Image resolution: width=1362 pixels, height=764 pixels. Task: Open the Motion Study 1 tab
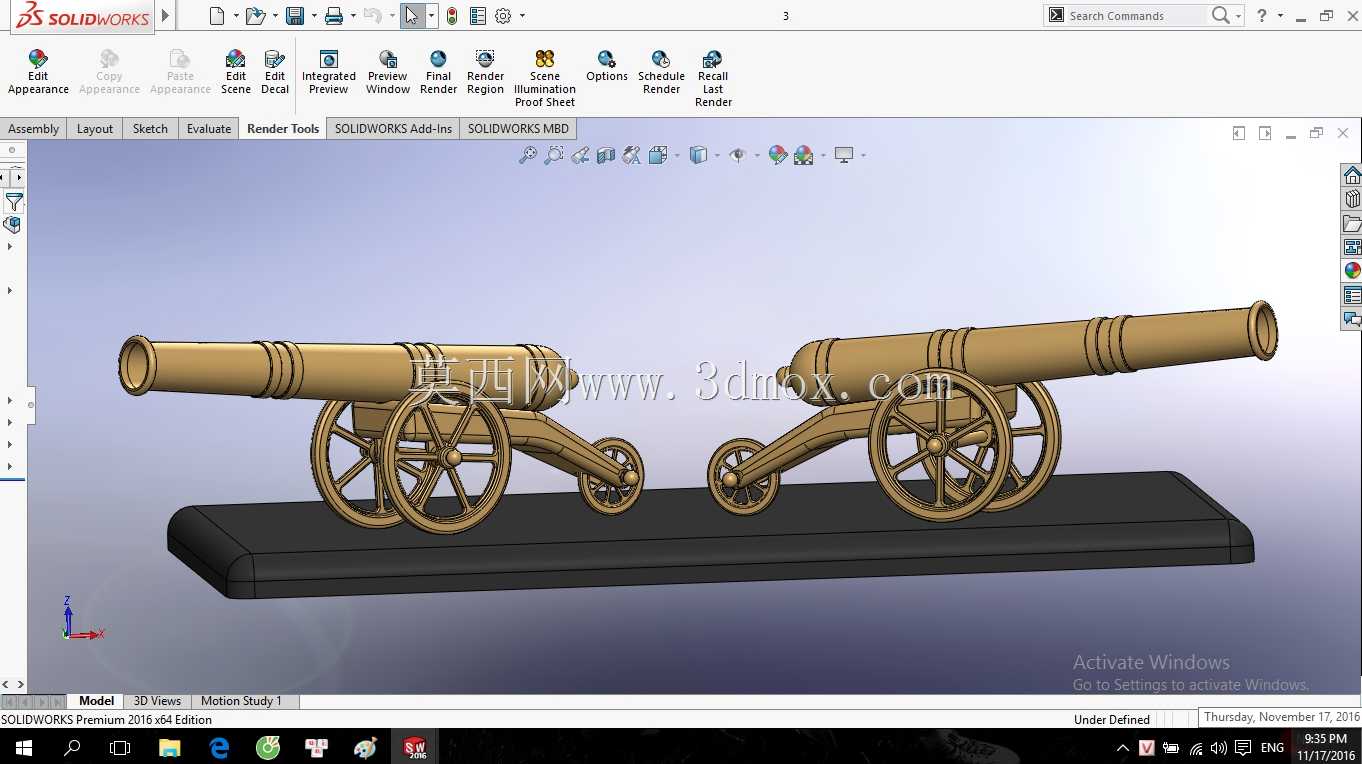point(241,701)
